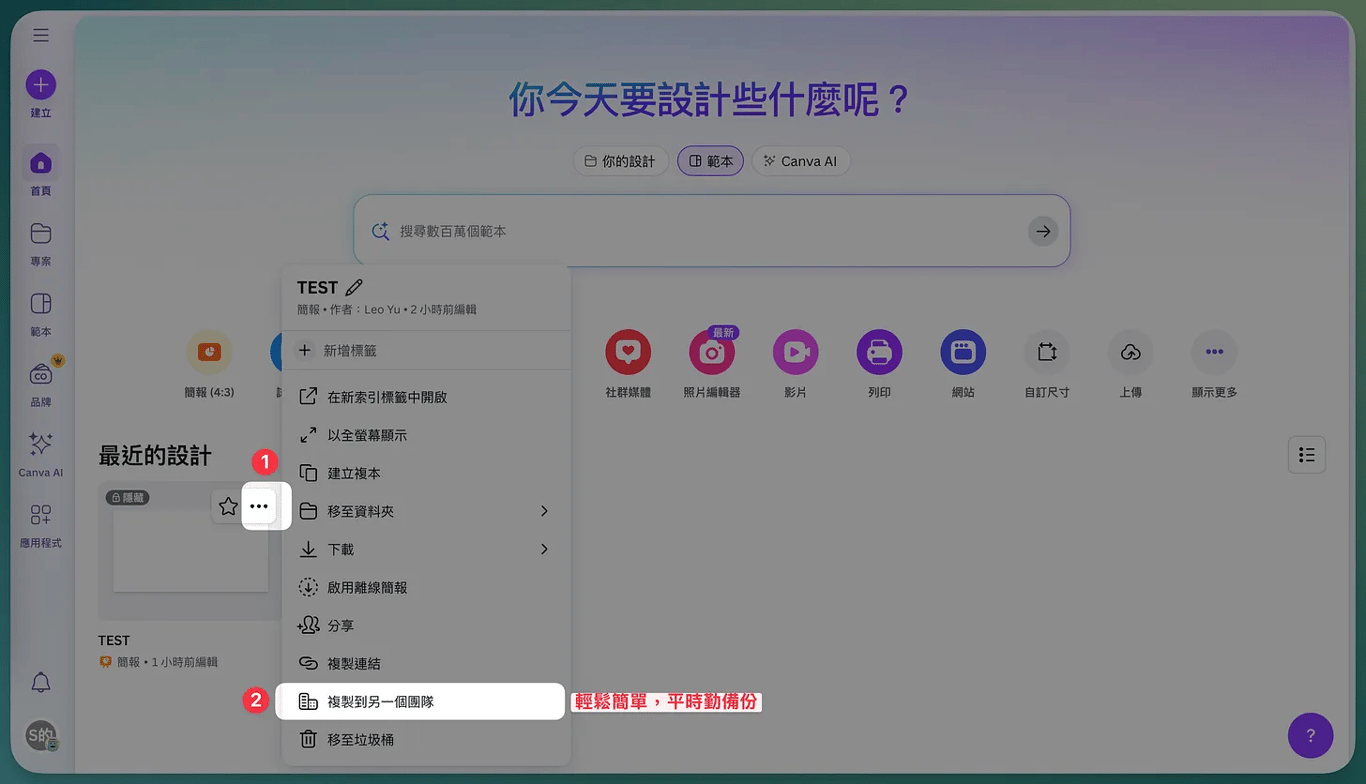
Task: Select the Canva AI pill tab
Action: pos(801,161)
